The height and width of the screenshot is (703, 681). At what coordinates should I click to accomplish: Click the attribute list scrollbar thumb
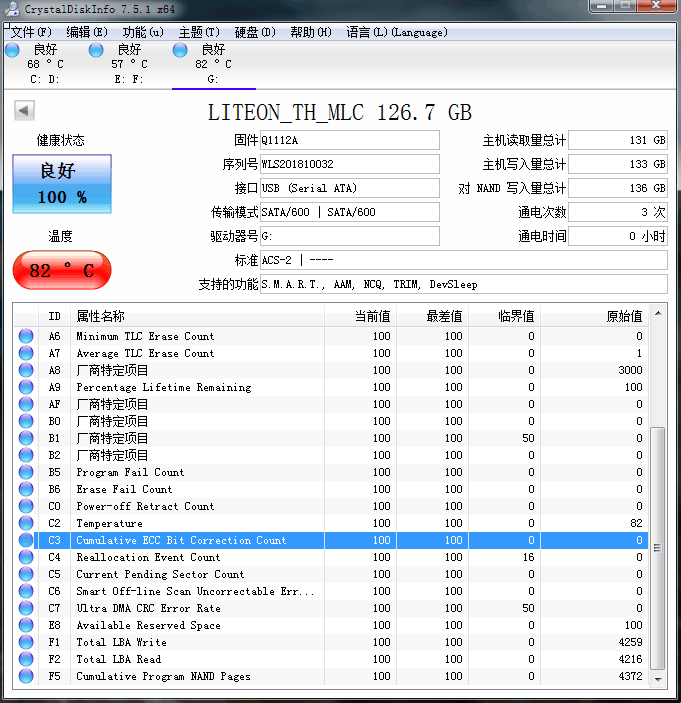click(x=658, y=548)
